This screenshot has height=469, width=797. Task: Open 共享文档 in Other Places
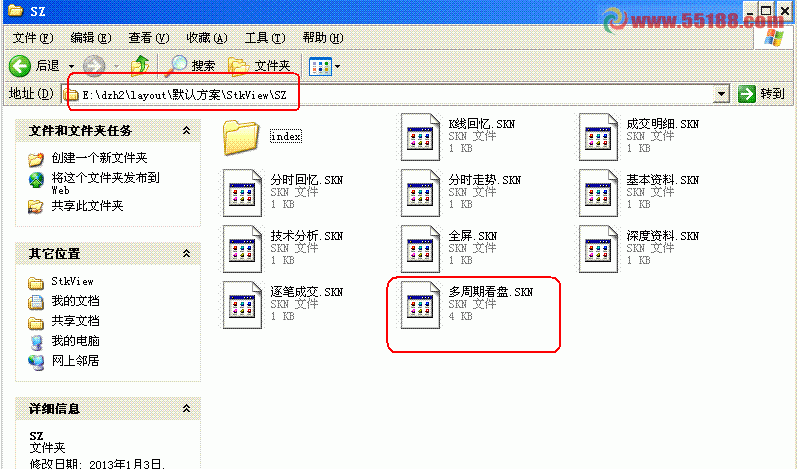pyautogui.click(x=75, y=321)
